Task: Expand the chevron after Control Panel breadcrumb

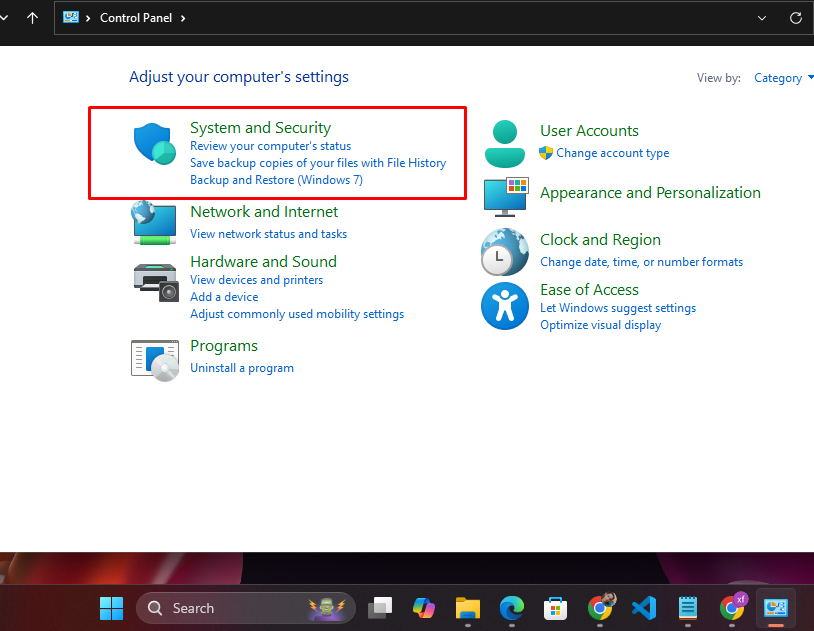Action: [x=183, y=18]
